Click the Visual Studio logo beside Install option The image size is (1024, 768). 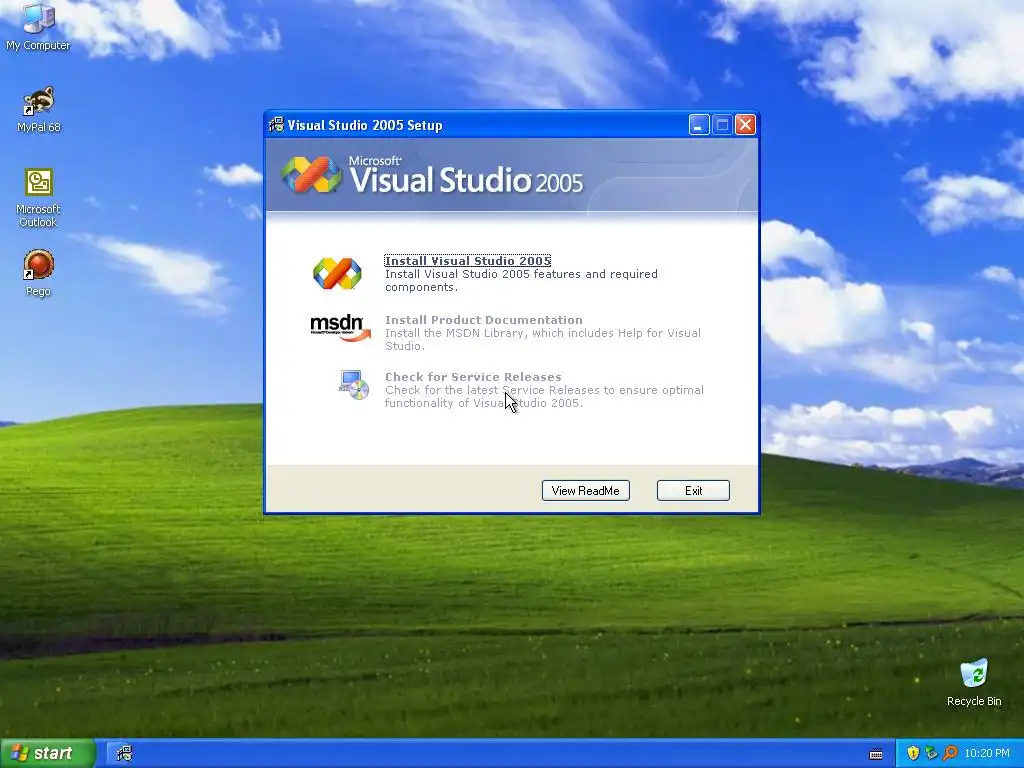337,273
